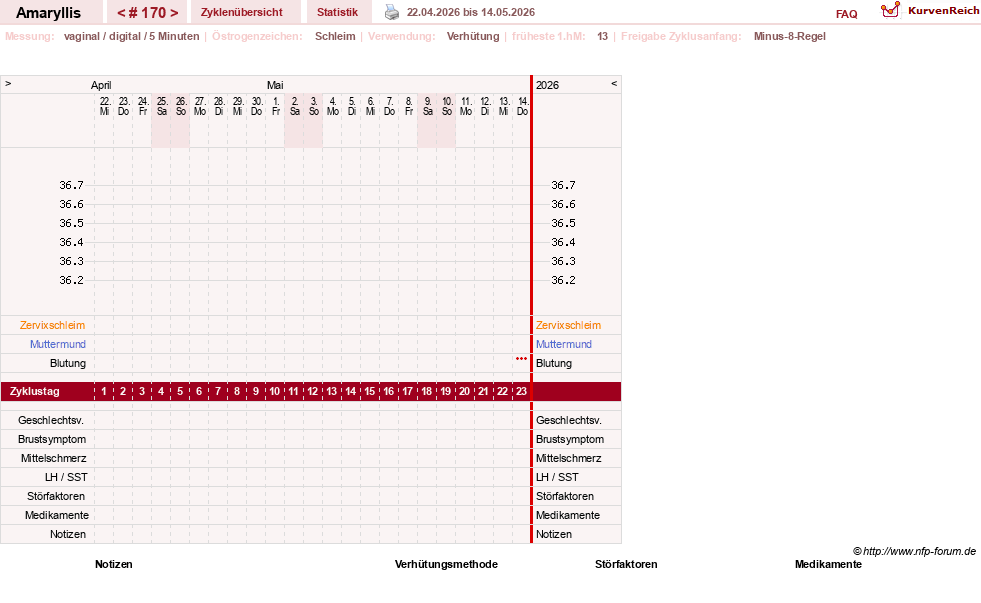Viewport: 981px width, 603px height.
Task: Select cycle day 23 in Zyklustag row
Action: coord(521,392)
